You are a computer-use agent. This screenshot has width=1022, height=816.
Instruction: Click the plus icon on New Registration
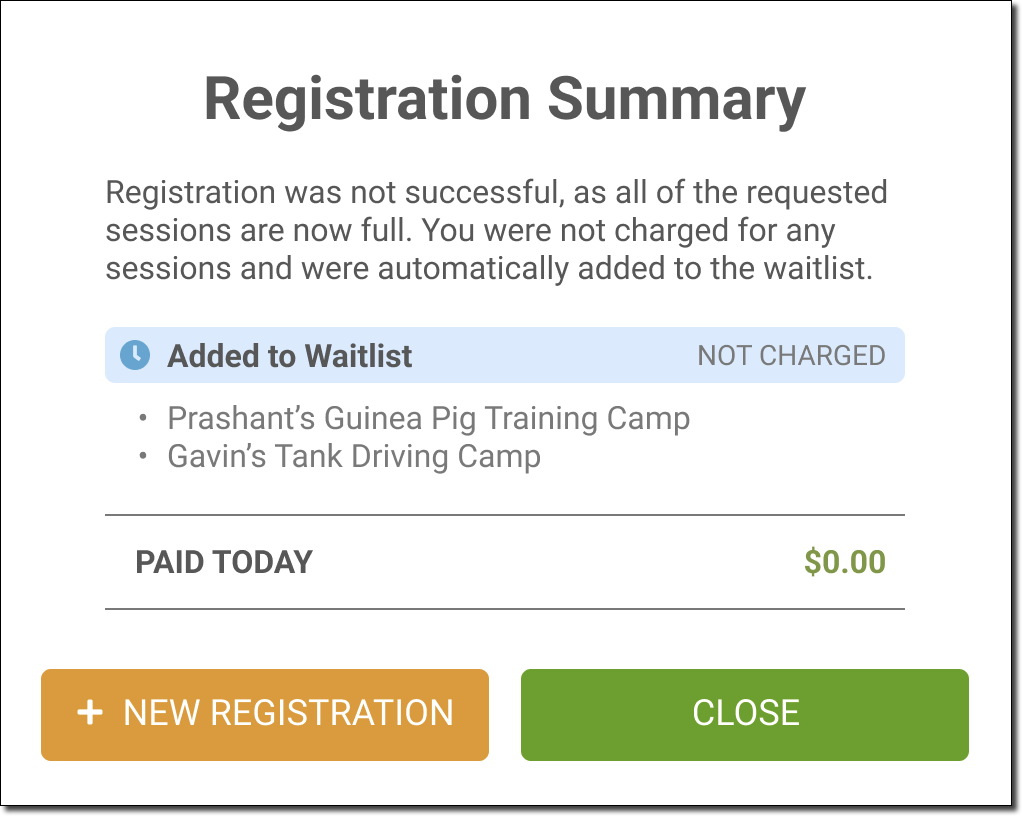[x=90, y=713]
